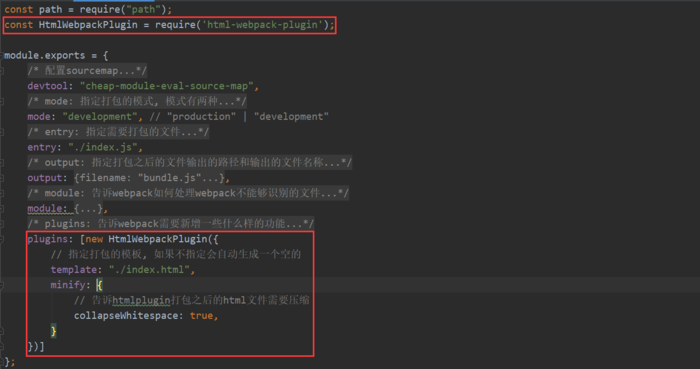Click the "cheap-module-eval-source-map" string
This screenshot has height=369, width=700.
click(x=167, y=86)
